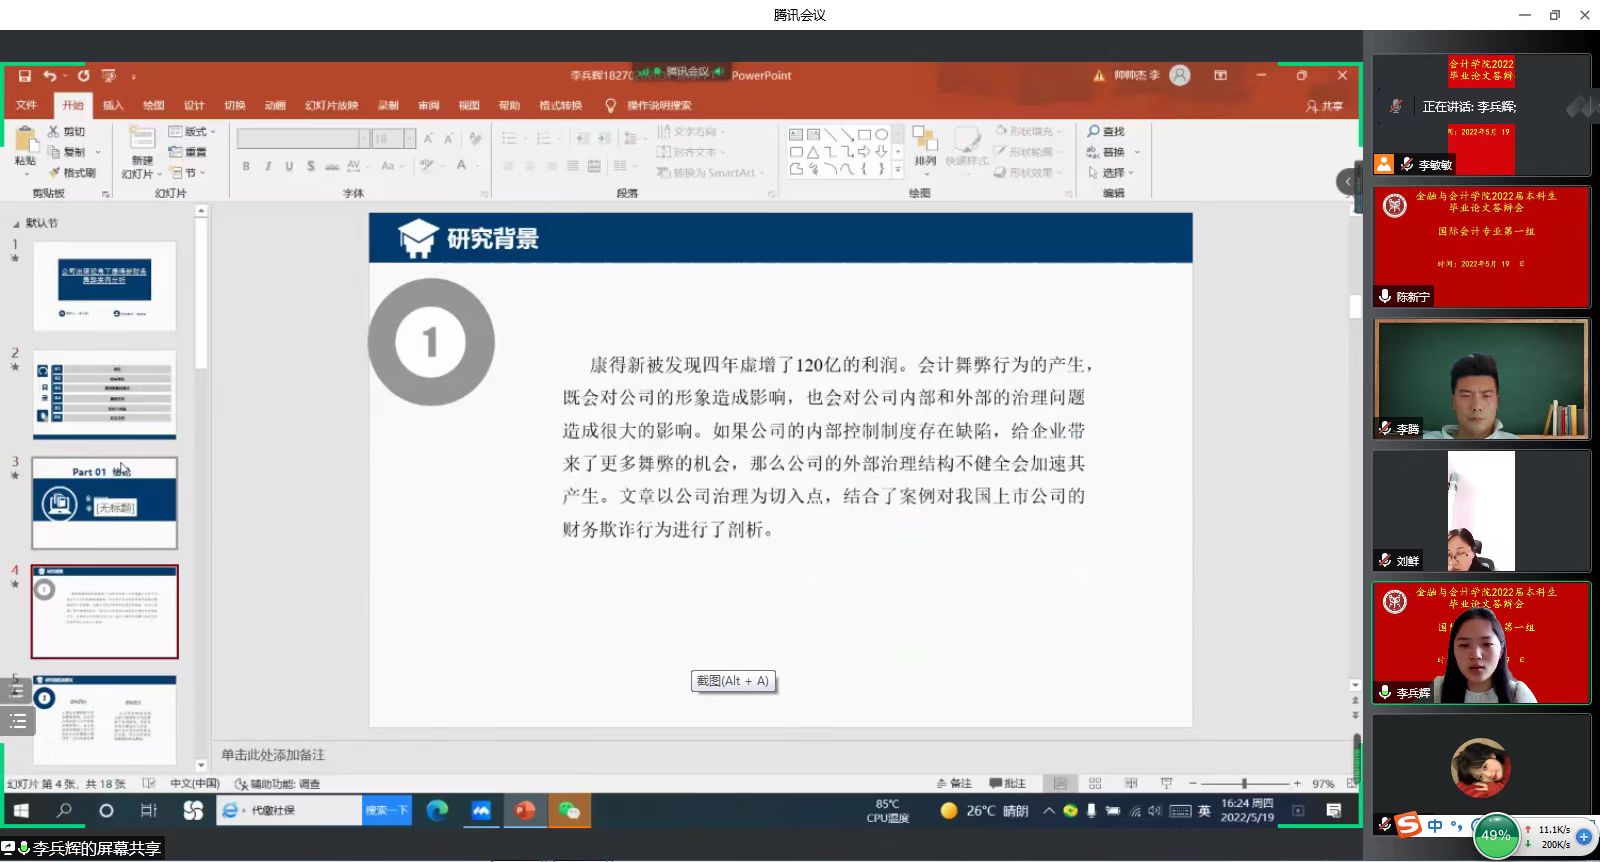1600x862 pixels.
Task: Click the Share (共享) button
Action: tap(1324, 106)
